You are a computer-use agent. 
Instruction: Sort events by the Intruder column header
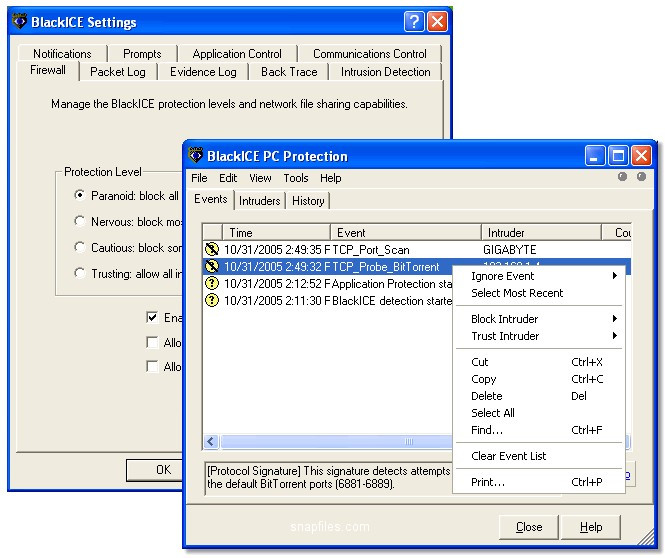coord(542,232)
